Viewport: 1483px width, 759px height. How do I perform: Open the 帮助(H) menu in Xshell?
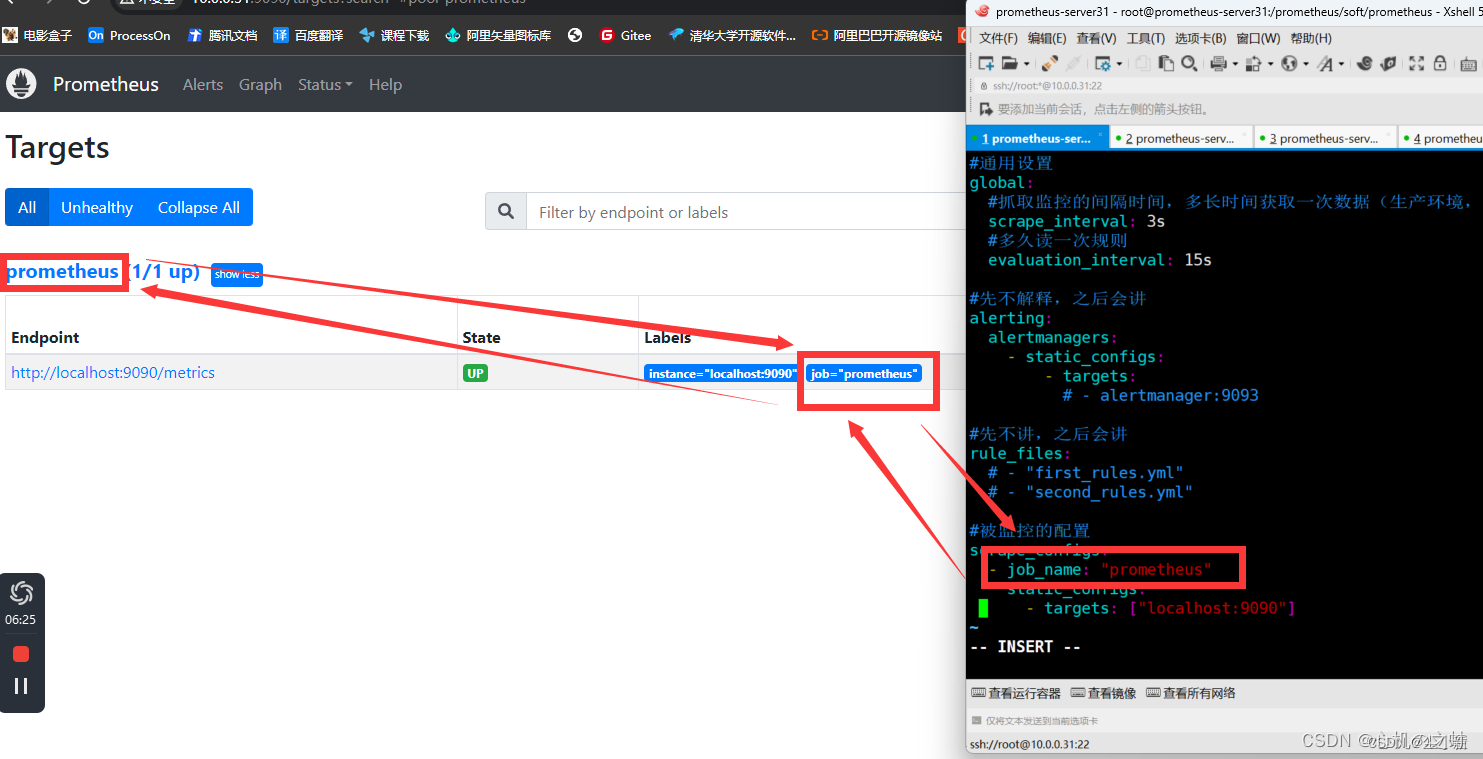1310,38
